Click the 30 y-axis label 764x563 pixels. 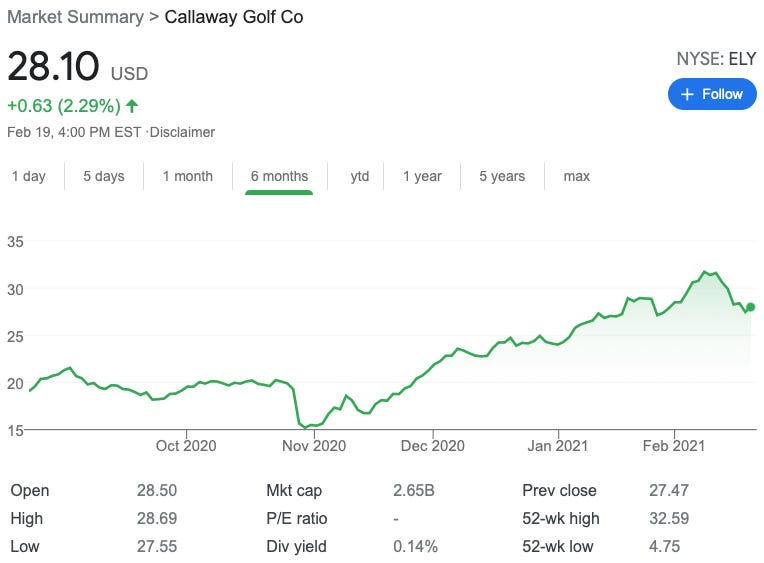pyautogui.click(x=15, y=290)
